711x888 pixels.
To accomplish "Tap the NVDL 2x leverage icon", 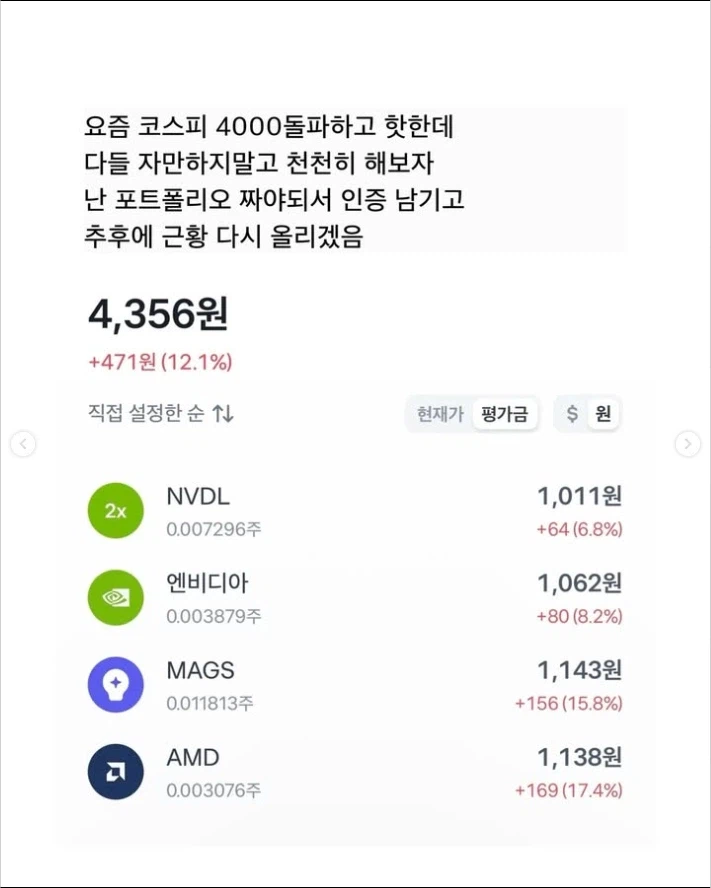I will 115,510.
